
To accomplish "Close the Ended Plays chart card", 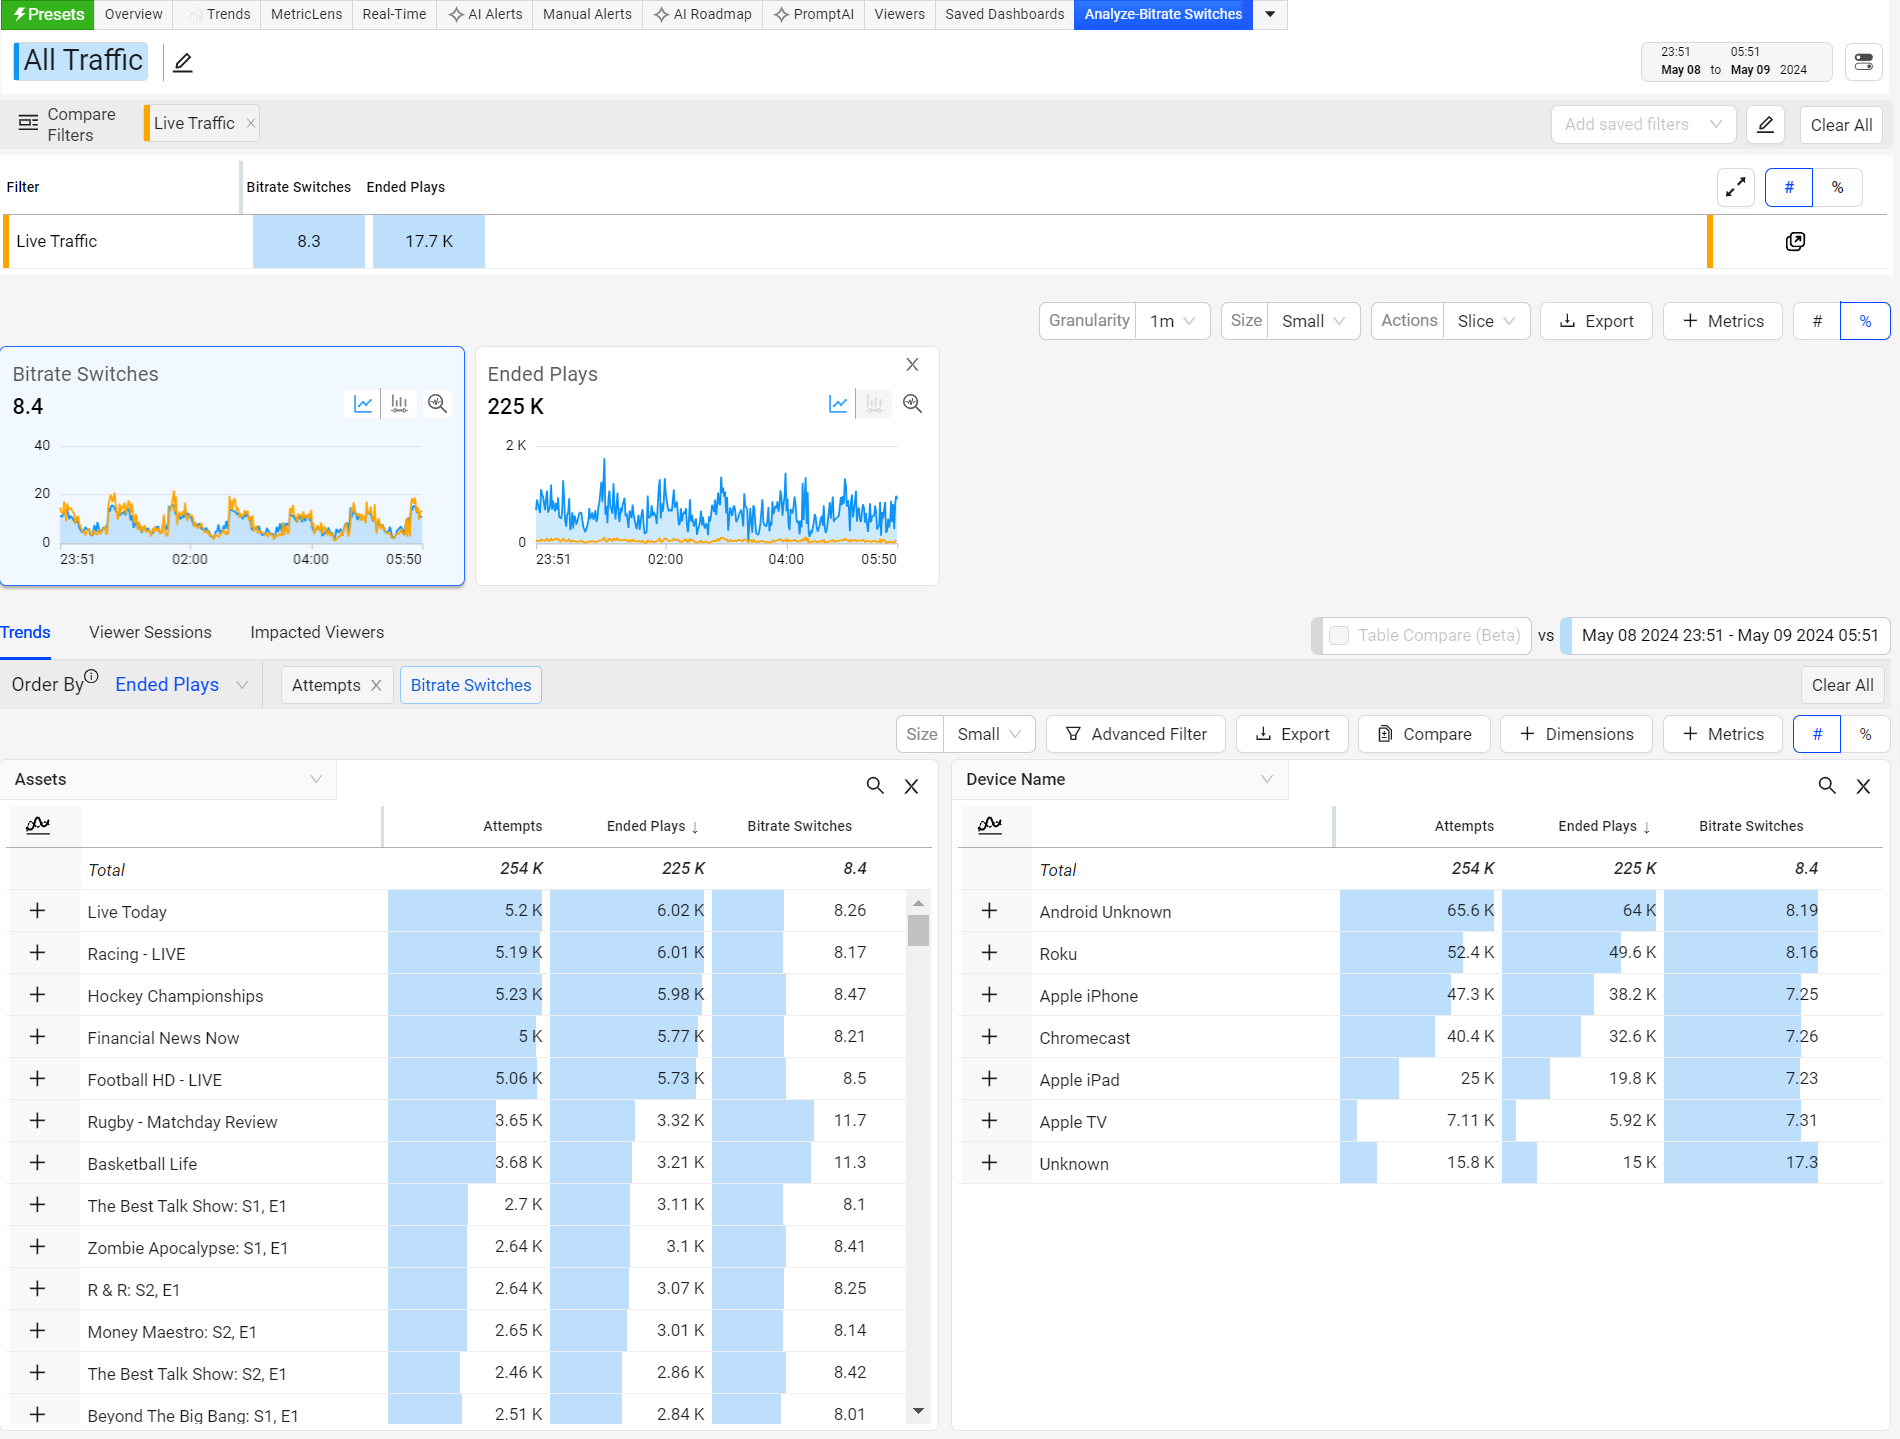I will pyautogui.click(x=912, y=365).
